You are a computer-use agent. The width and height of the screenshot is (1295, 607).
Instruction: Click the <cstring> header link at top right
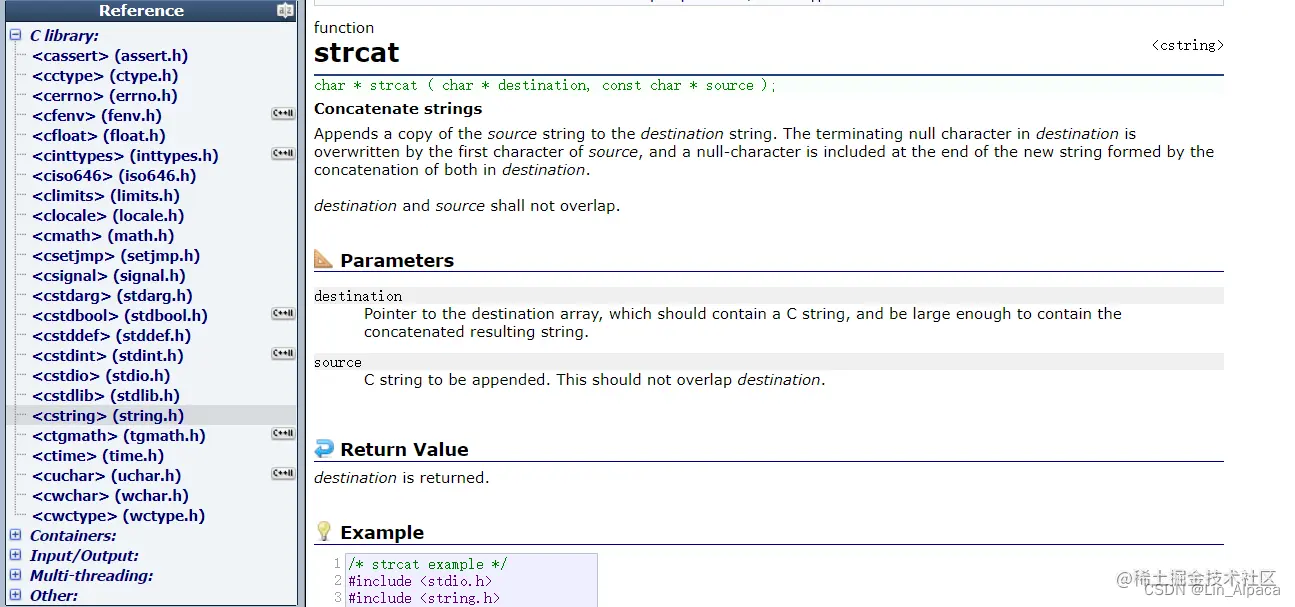click(1188, 45)
